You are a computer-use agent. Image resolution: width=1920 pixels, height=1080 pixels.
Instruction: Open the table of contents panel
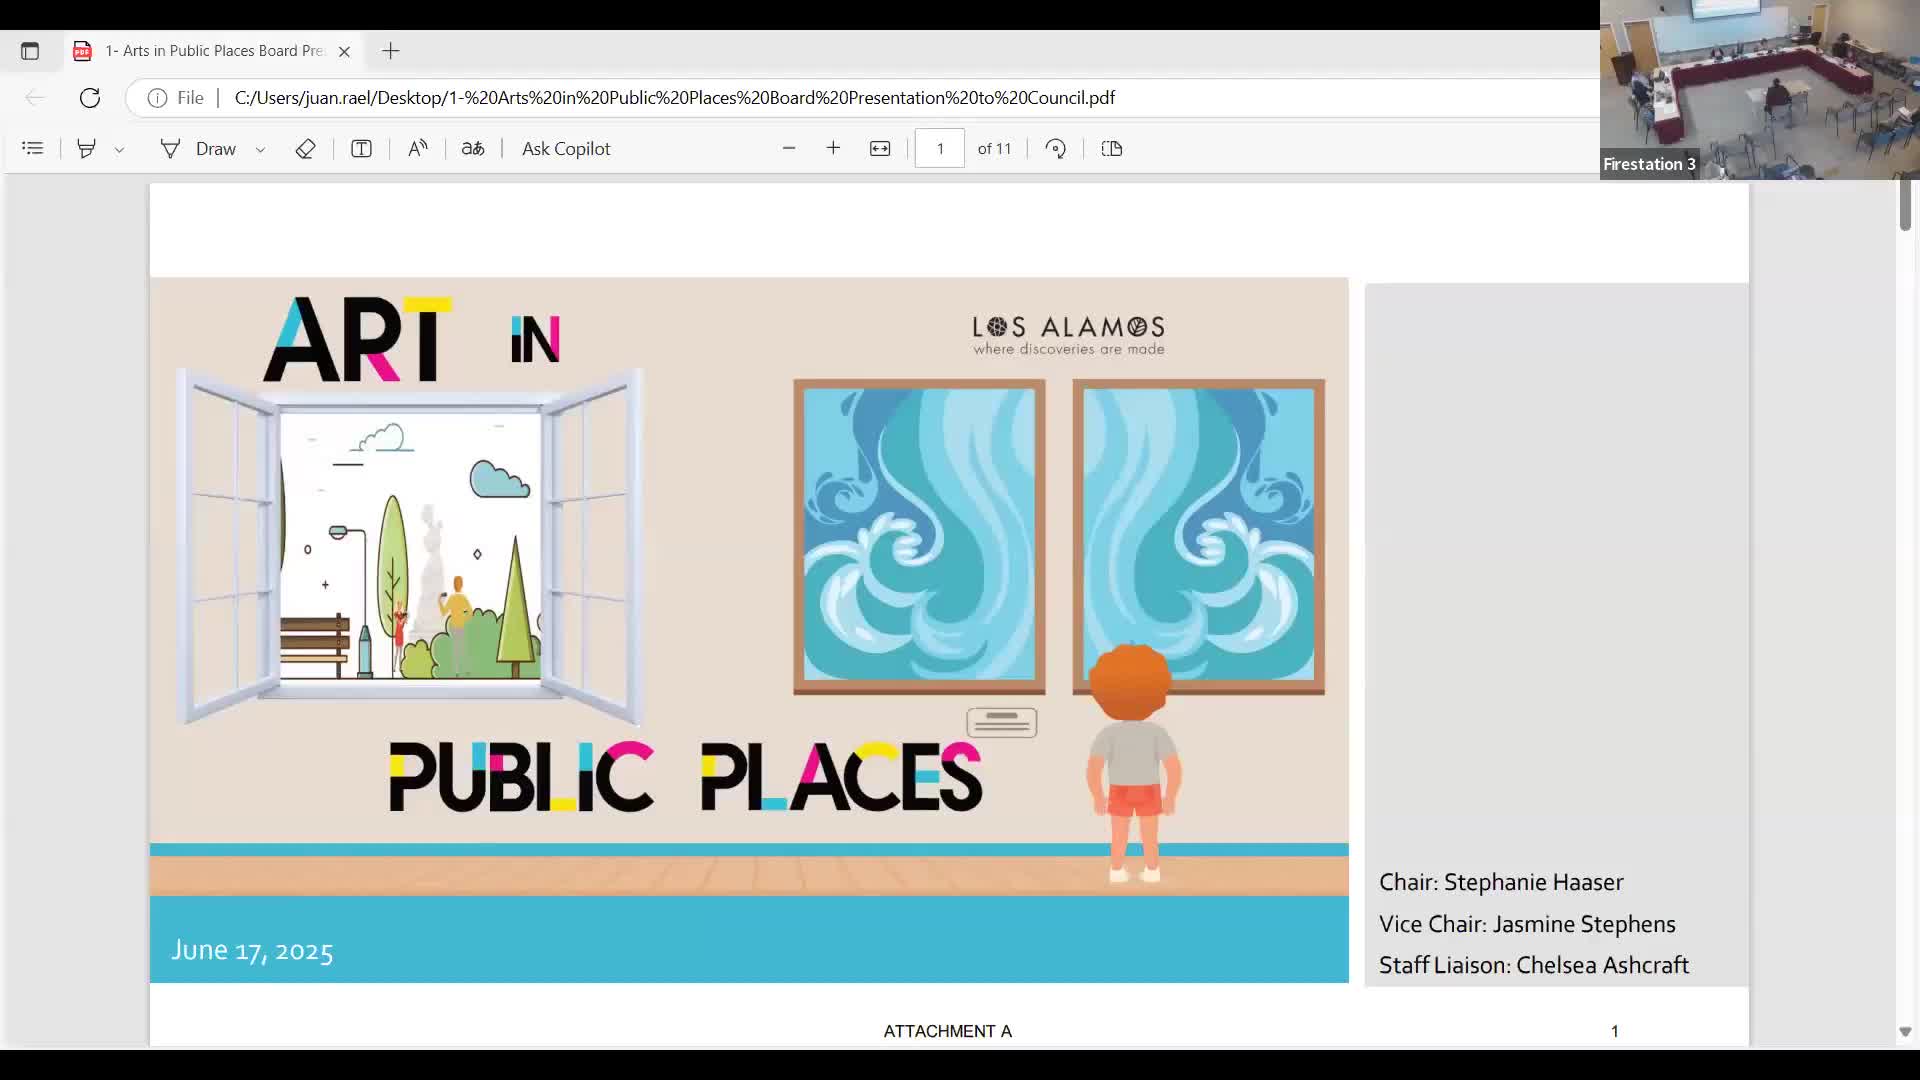click(32, 149)
